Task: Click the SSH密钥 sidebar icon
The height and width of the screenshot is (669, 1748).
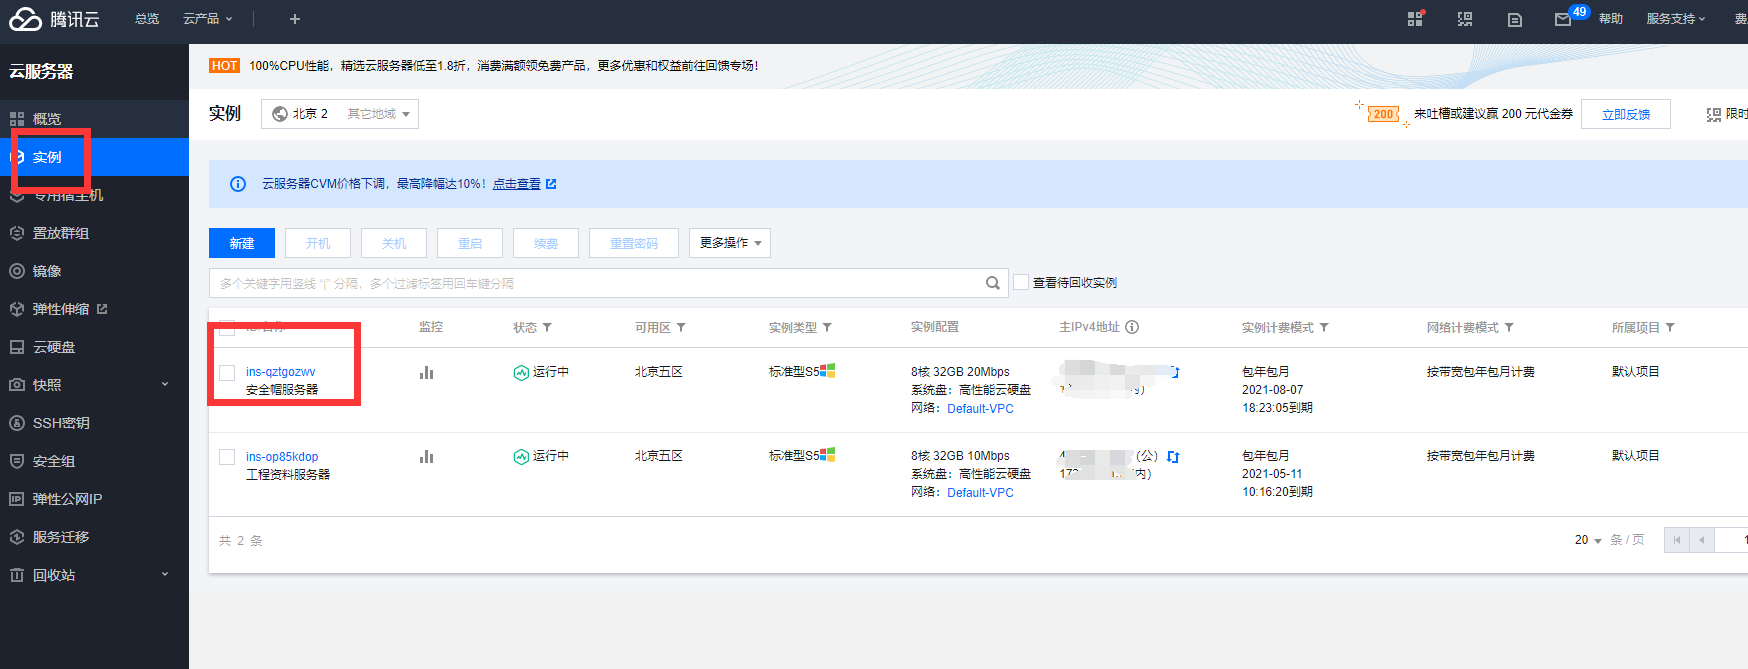Action: pyautogui.click(x=17, y=423)
